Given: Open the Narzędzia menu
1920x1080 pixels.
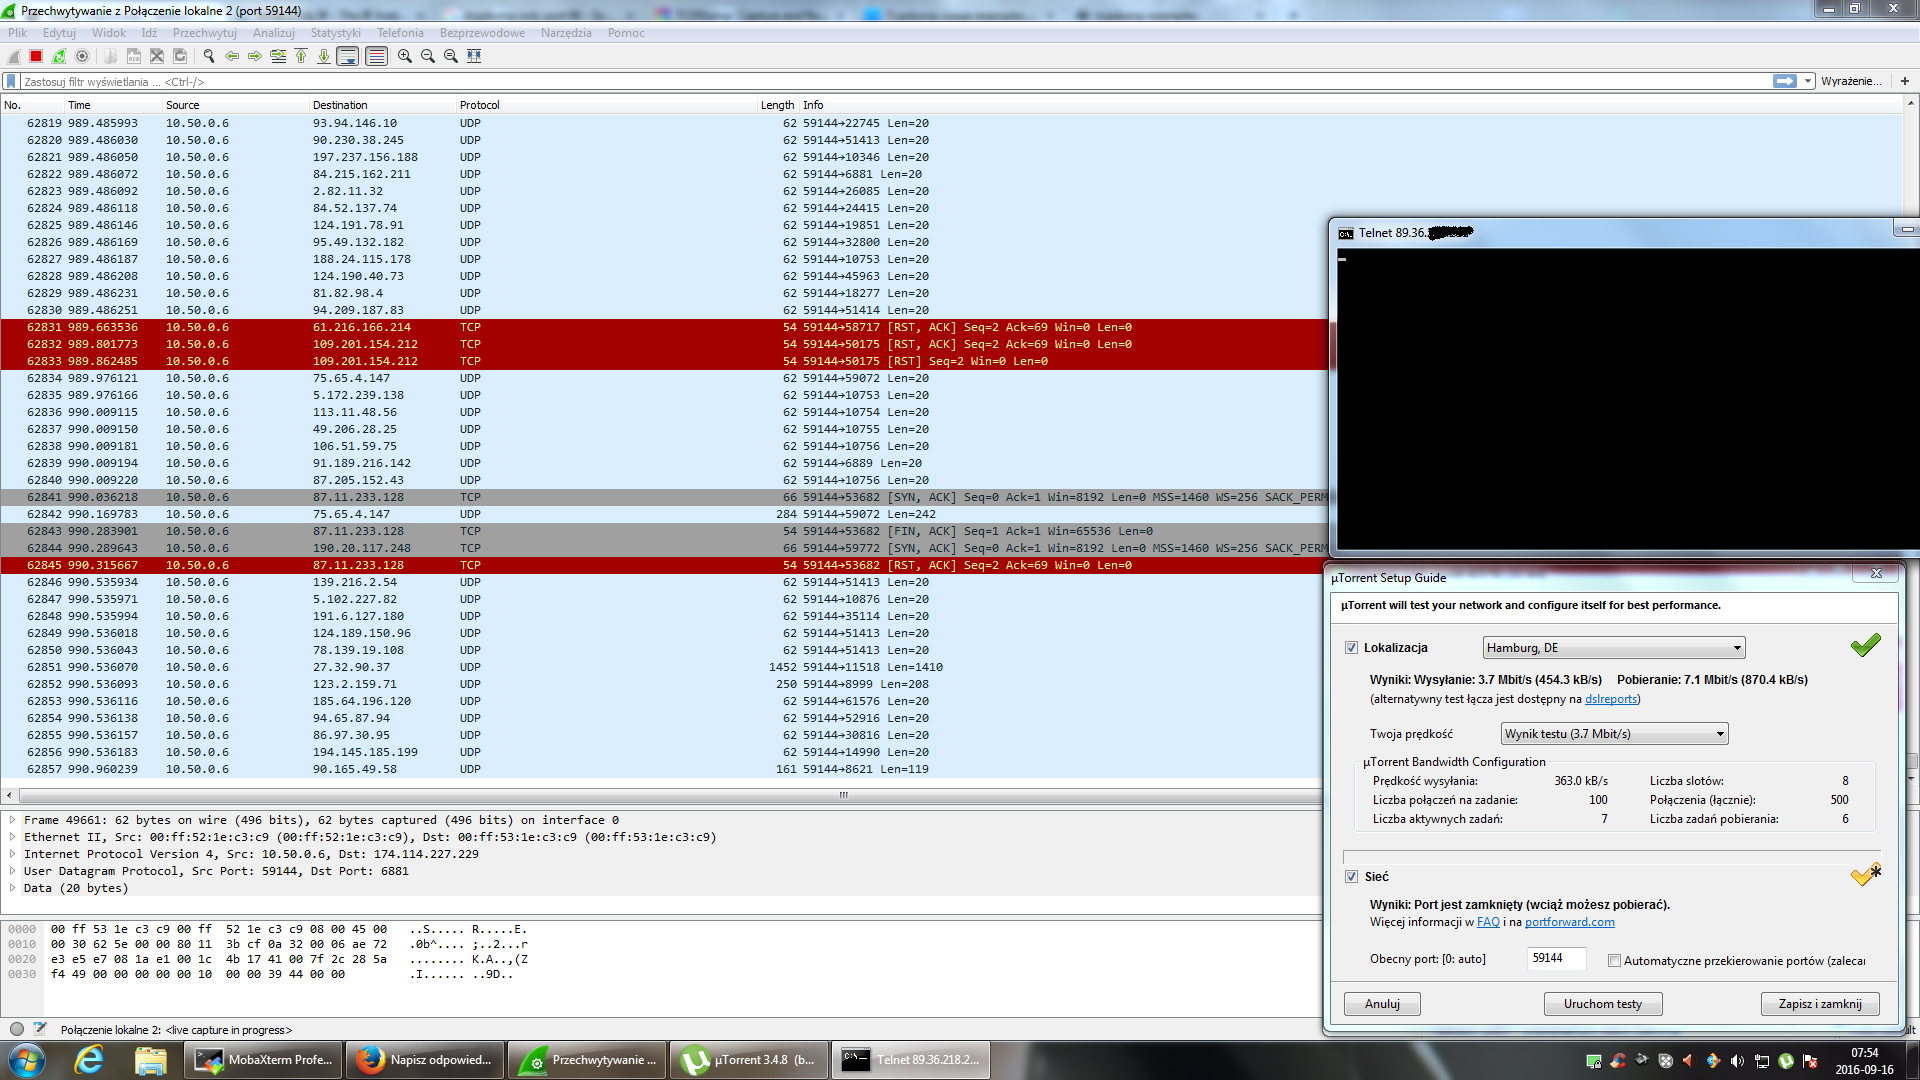Looking at the screenshot, I should pos(566,33).
